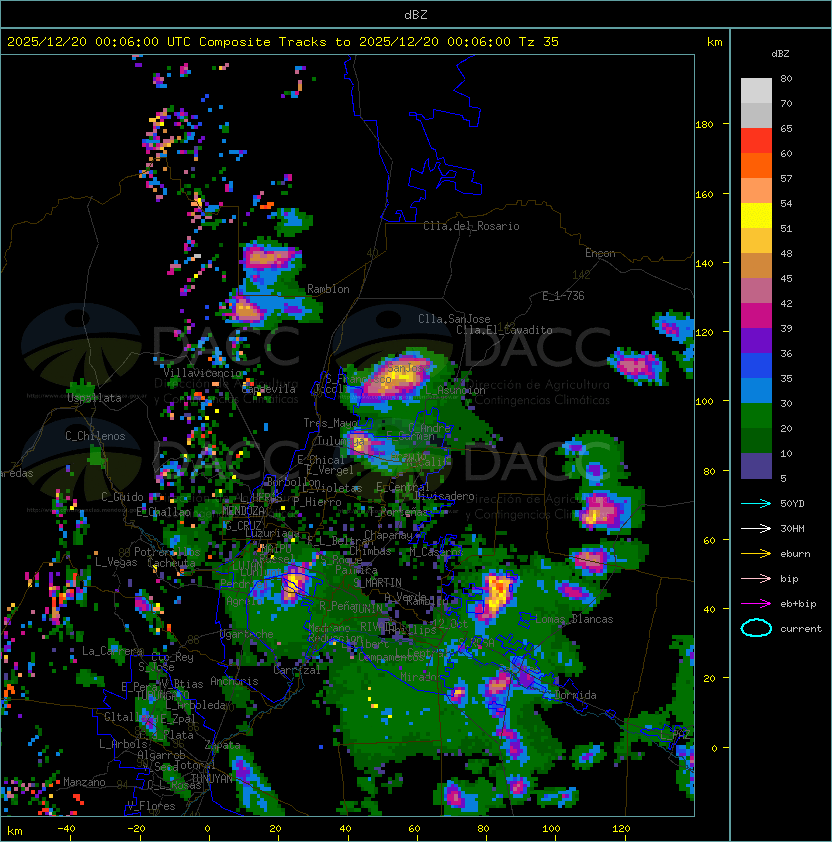This screenshot has height=842, width=832.
Task: Click the cyan ellipse 'current' icon
Action: coord(756,628)
